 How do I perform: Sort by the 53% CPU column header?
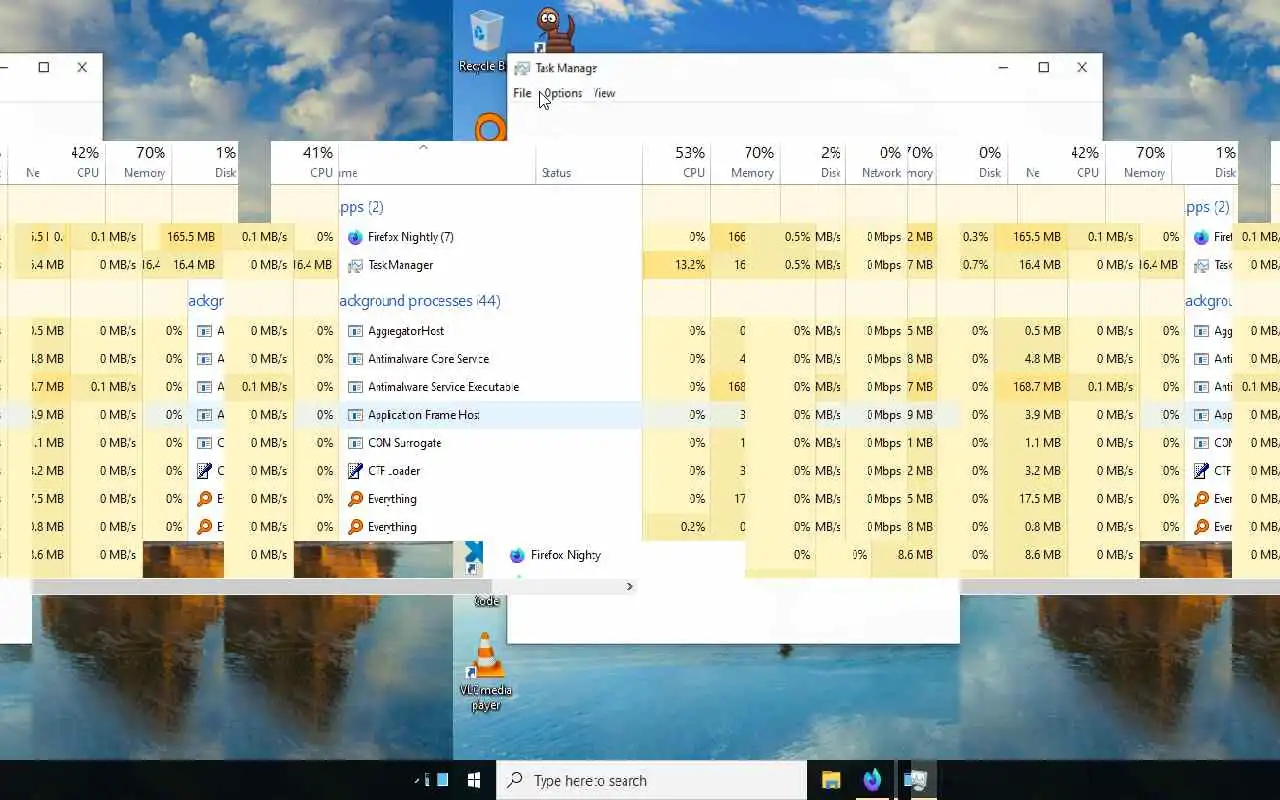(677, 162)
